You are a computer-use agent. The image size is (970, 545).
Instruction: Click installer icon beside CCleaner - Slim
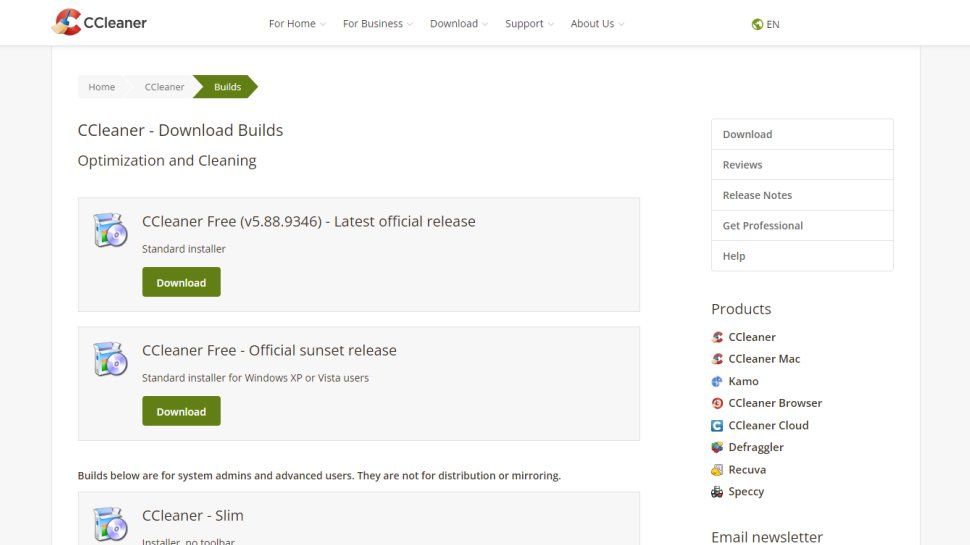[x=110, y=523]
